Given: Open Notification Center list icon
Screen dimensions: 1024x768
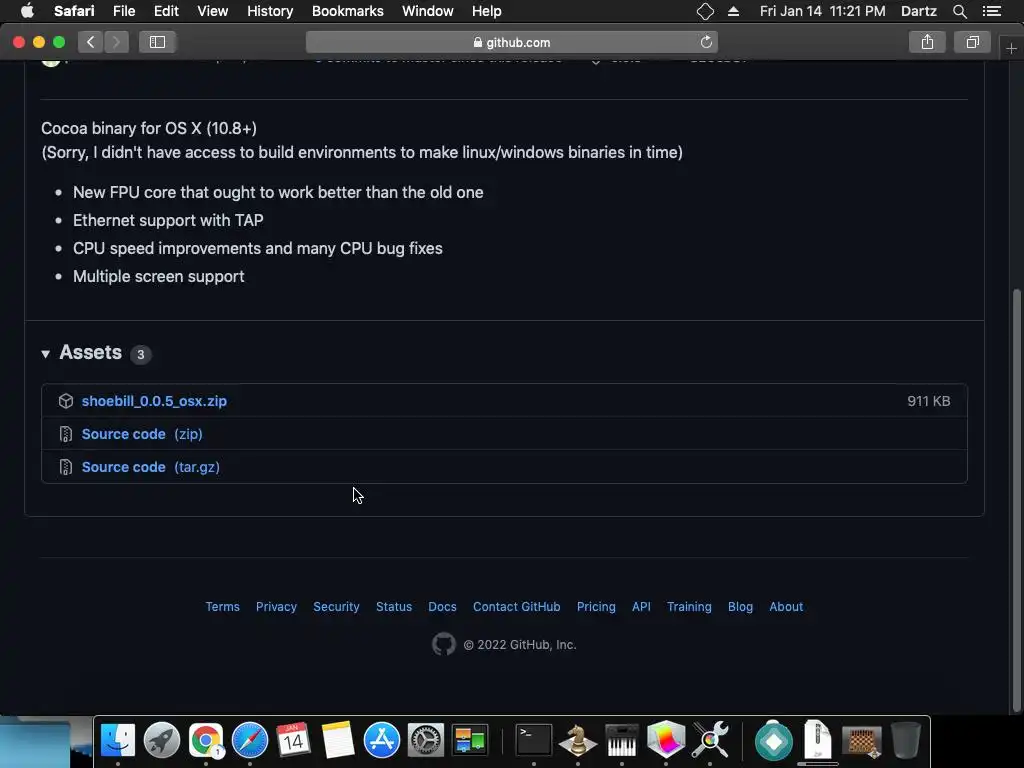Looking at the screenshot, I should click(992, 11).
